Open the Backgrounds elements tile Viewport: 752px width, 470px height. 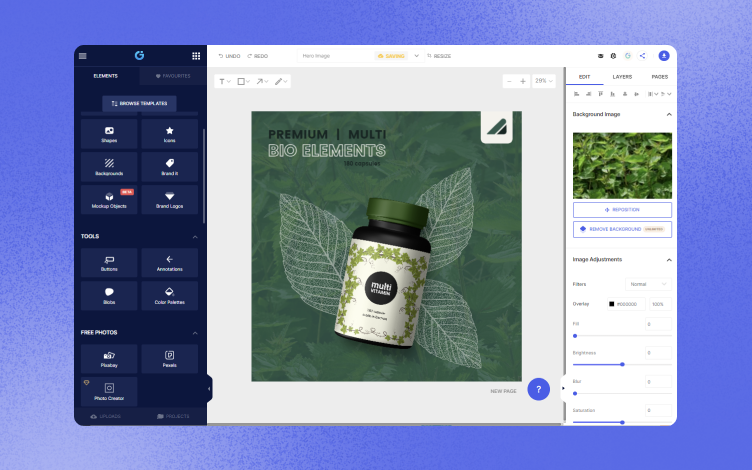[109, 167]
